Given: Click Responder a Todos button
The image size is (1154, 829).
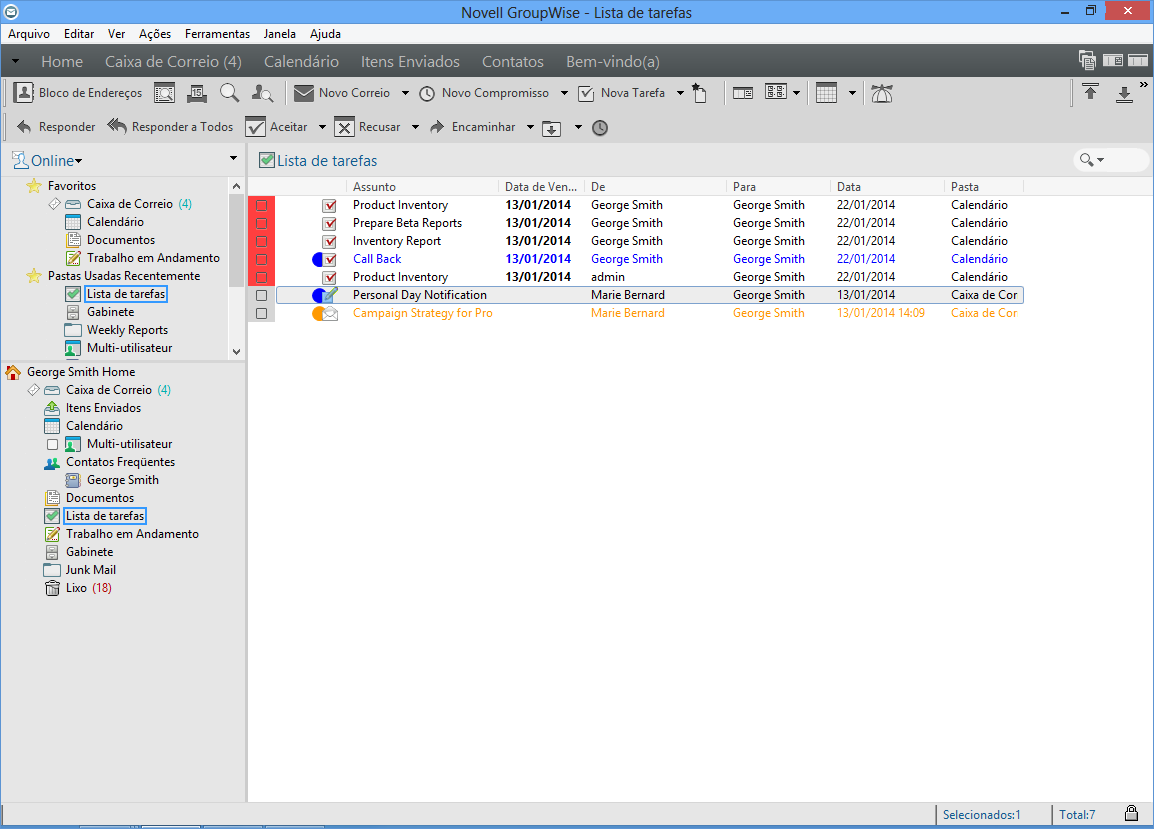Looking at the screenshot, I should 170,127.
